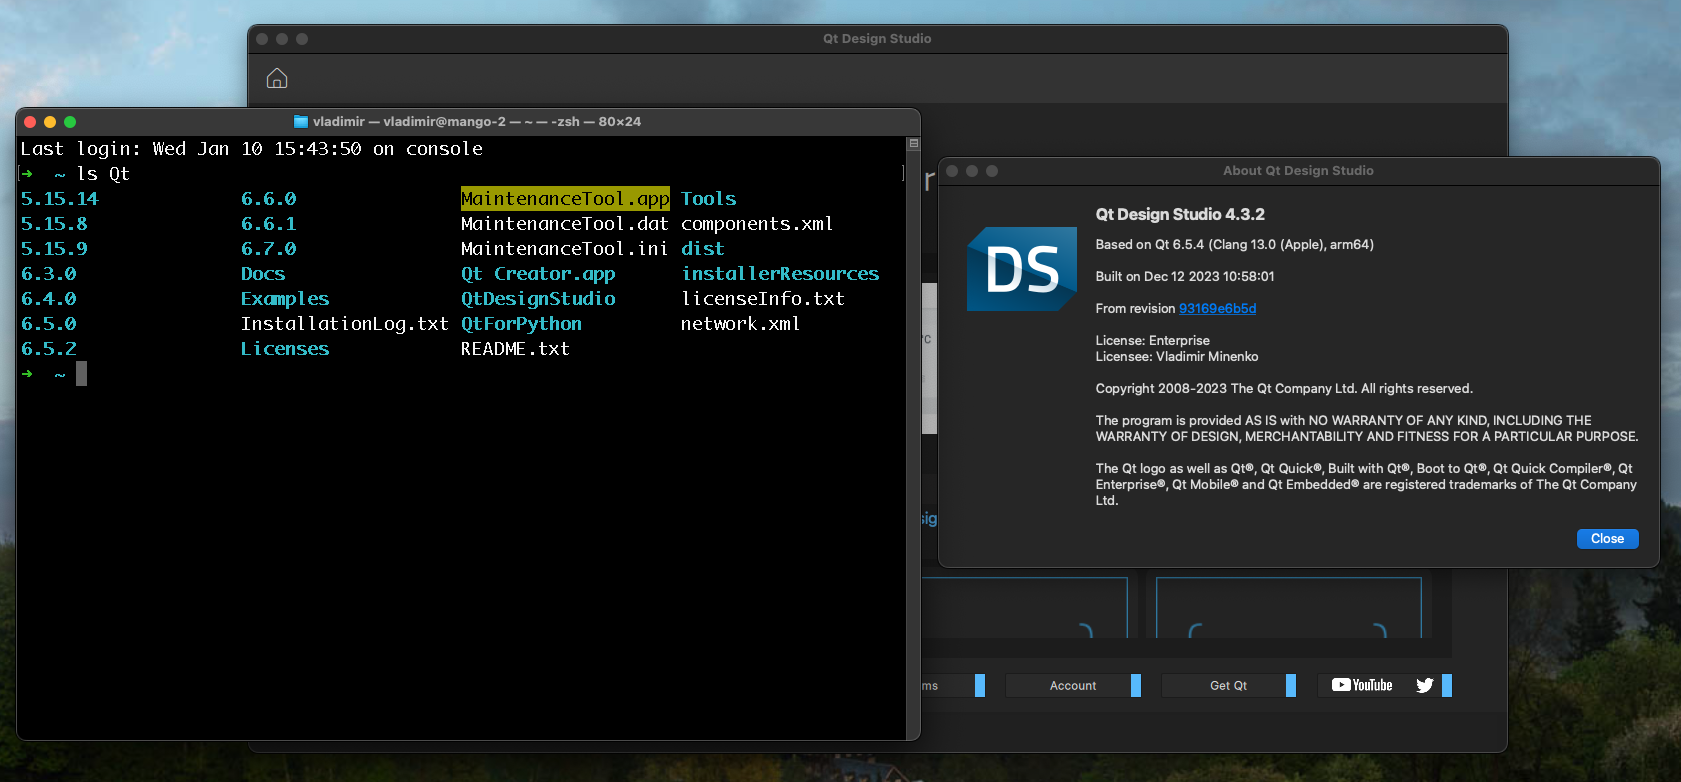This screenshot has height=782, width=1681.
Task: Click the Copyright 2008-2023 line
Action: click(x=1284, y=388)
